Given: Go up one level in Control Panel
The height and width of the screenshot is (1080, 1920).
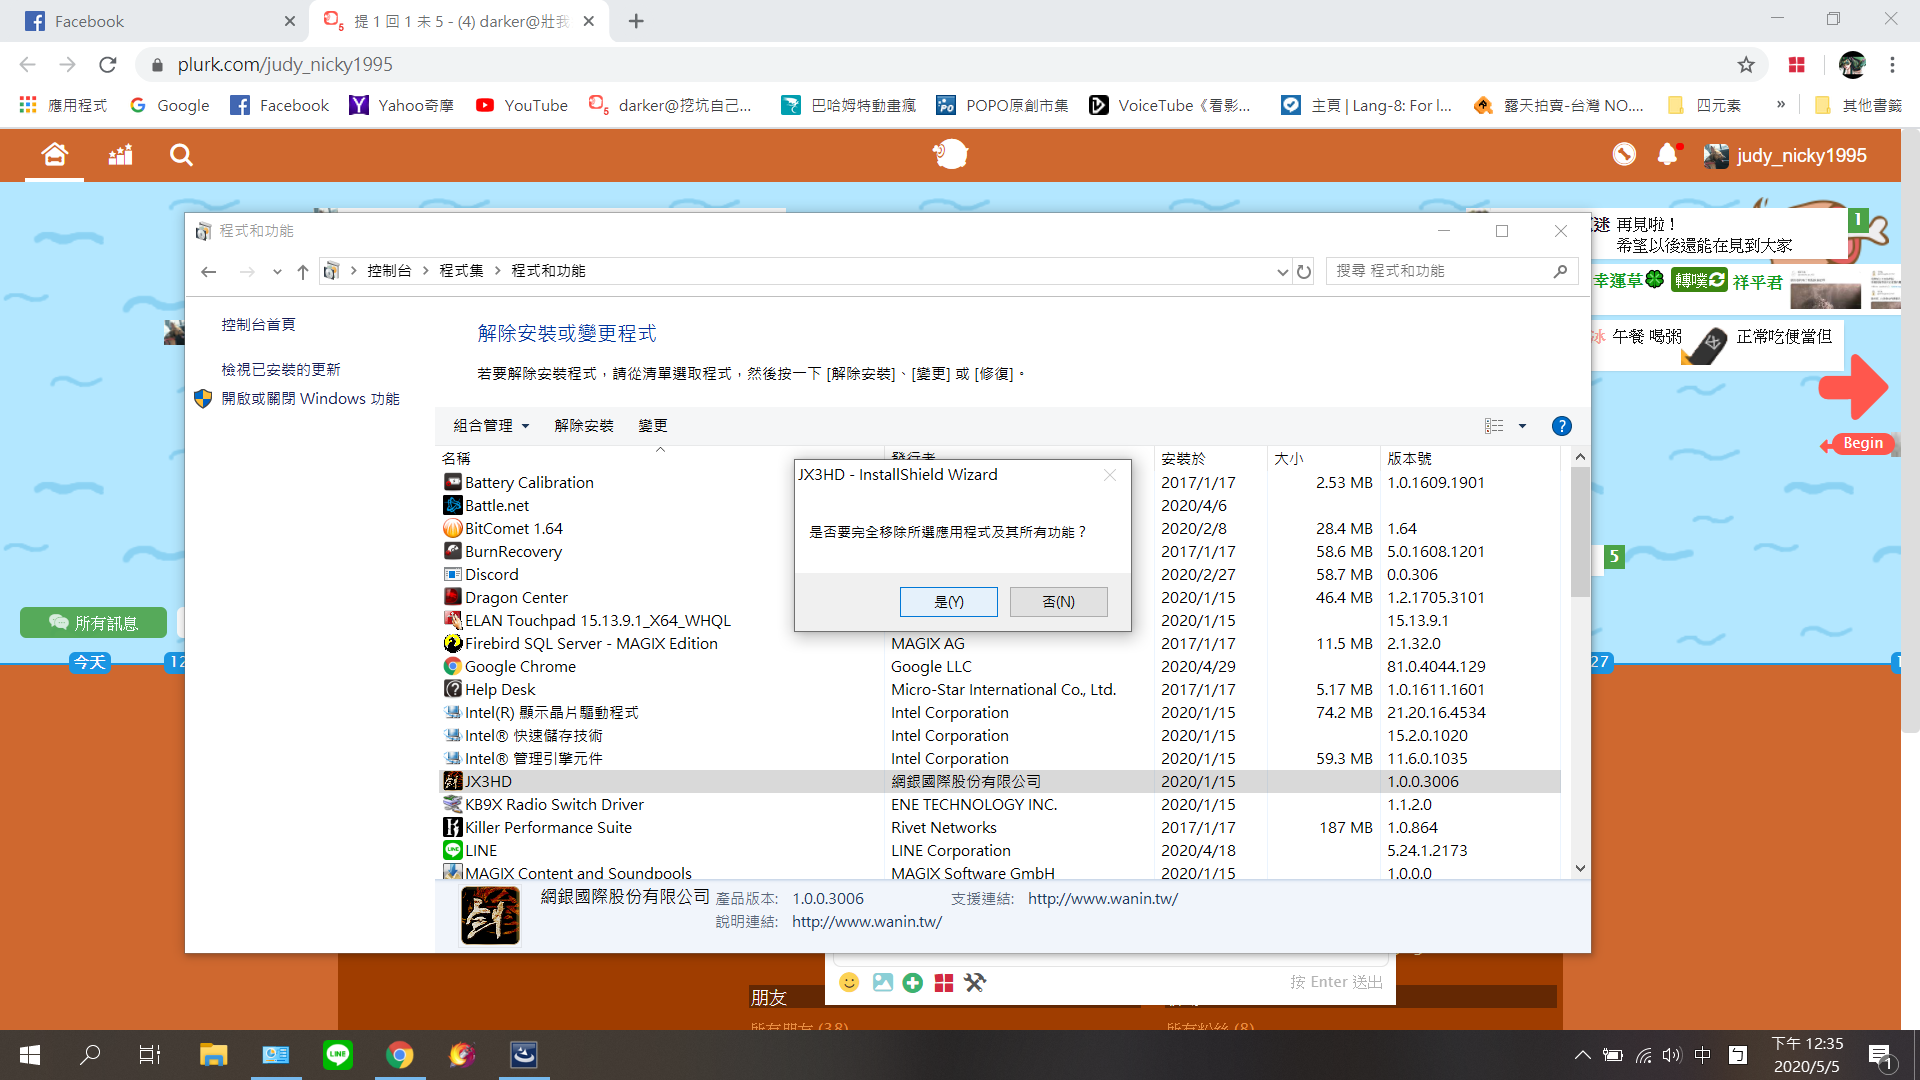Looking at the screenshot, I should [303, 272].
